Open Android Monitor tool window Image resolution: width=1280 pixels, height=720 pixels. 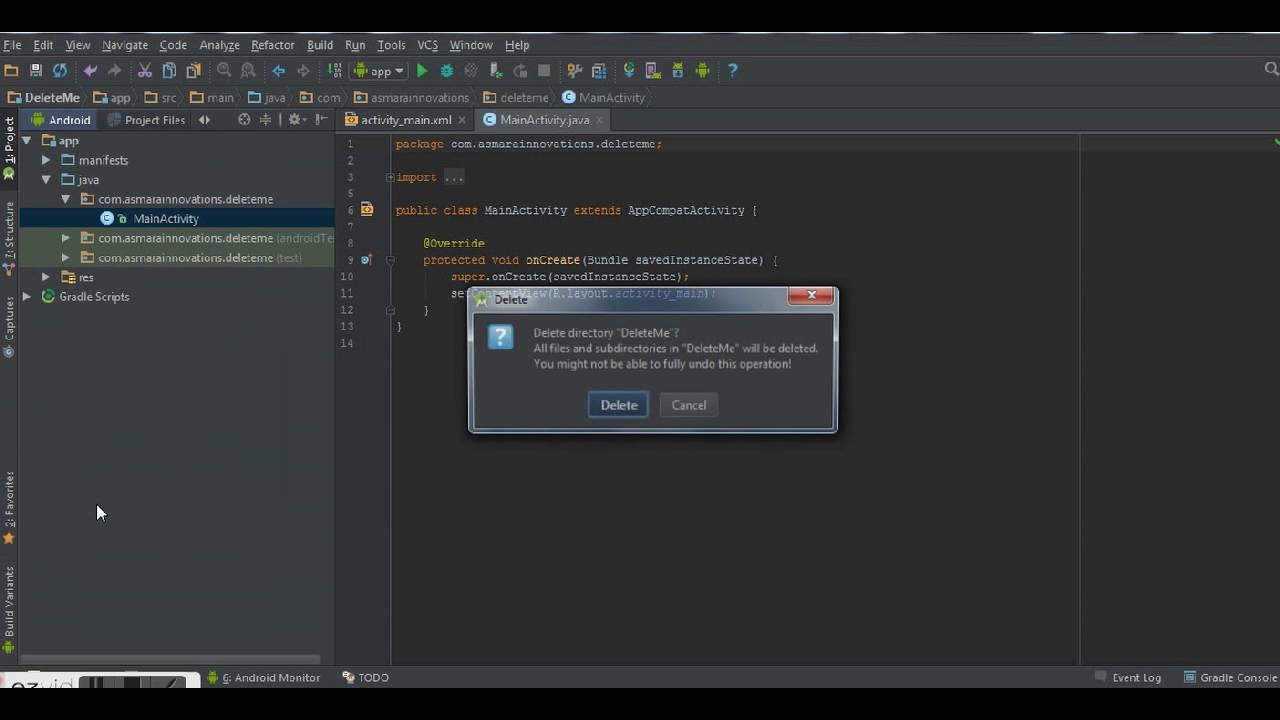[x=264, y=678]
